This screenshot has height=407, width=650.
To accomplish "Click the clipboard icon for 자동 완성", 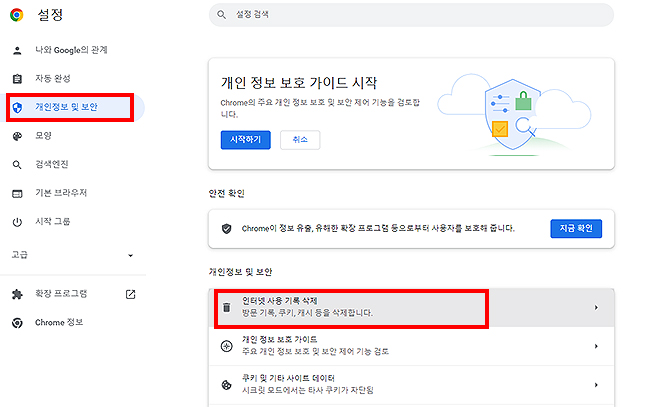I will [x=17, y=79].
